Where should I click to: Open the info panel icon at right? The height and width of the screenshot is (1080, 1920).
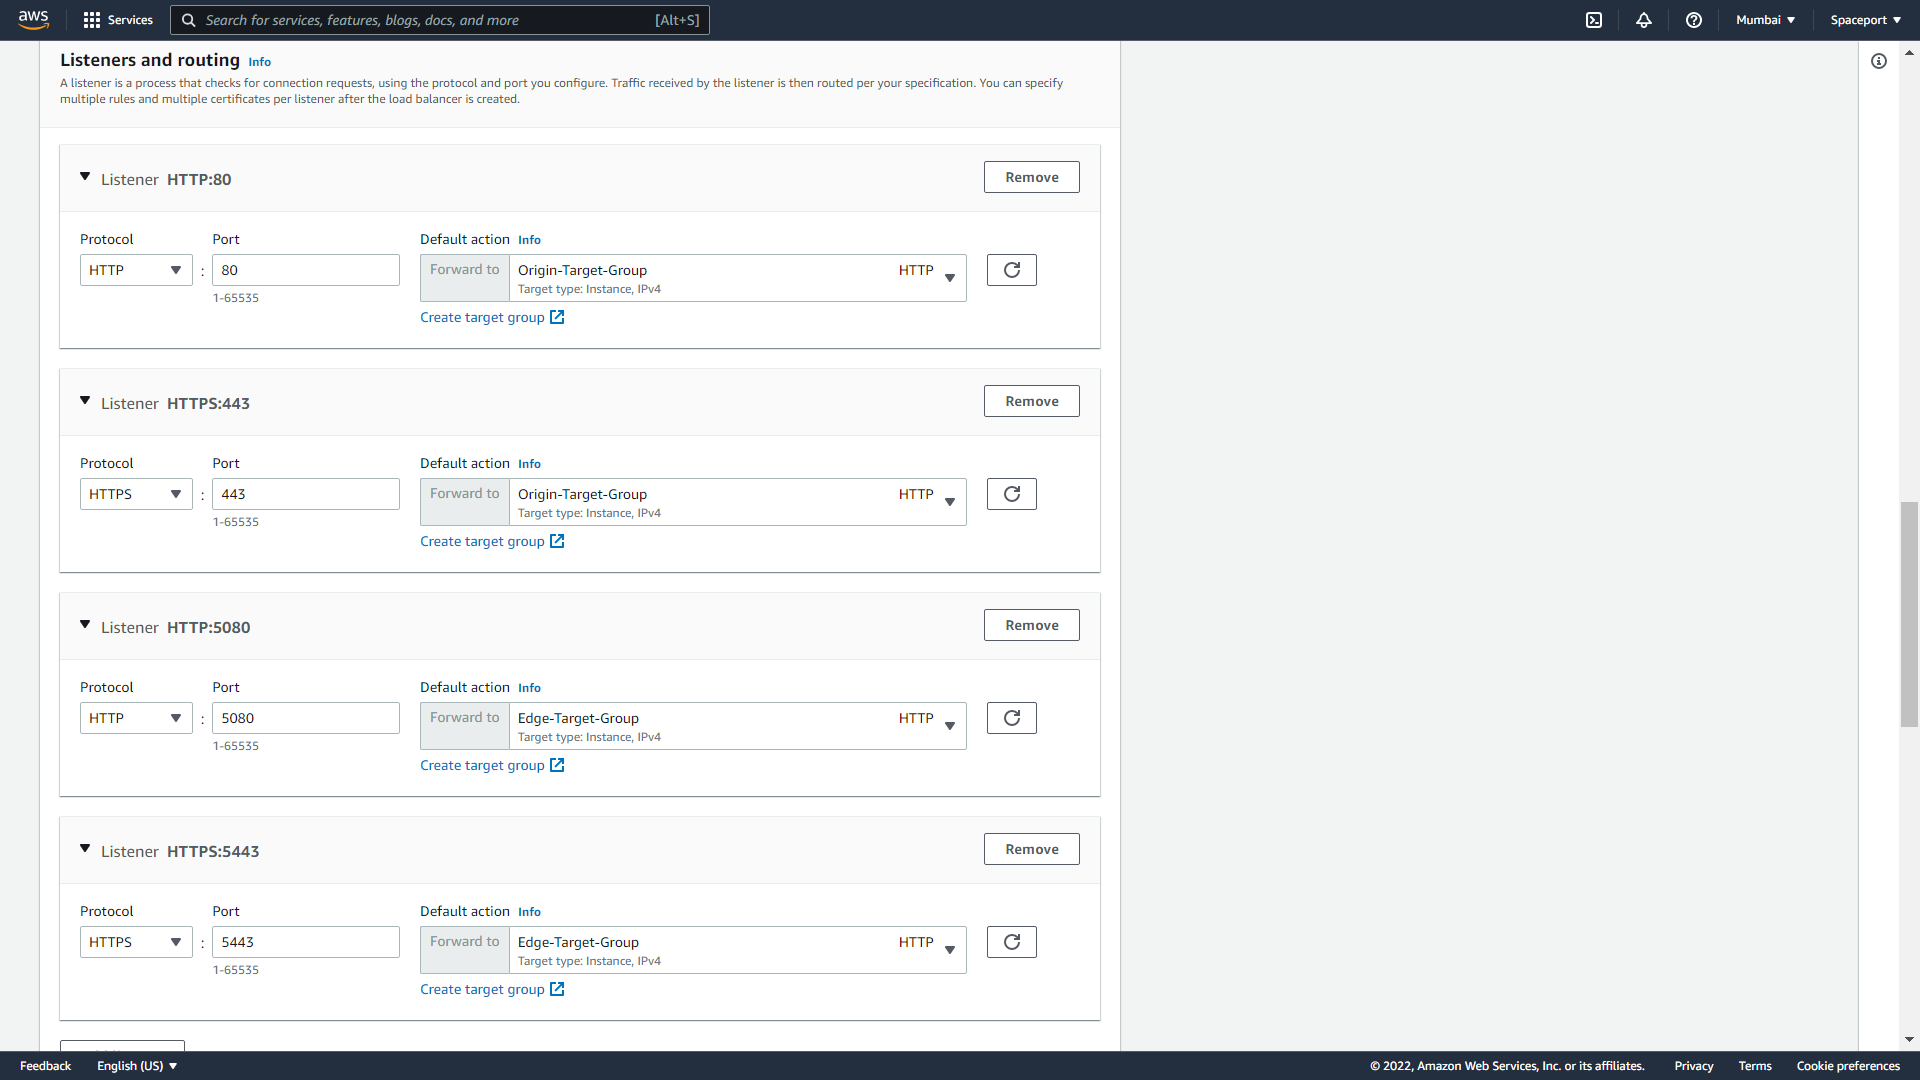coord(1879,61)
